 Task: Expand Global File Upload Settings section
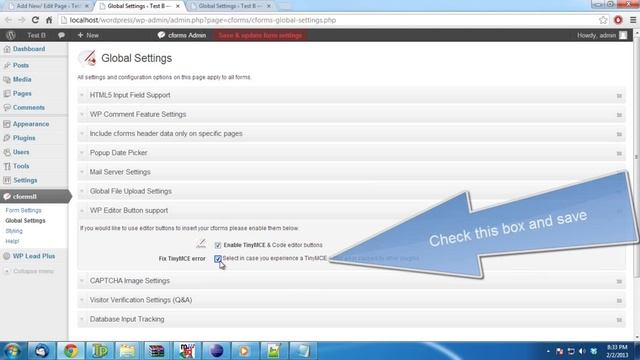pos(351,191)
